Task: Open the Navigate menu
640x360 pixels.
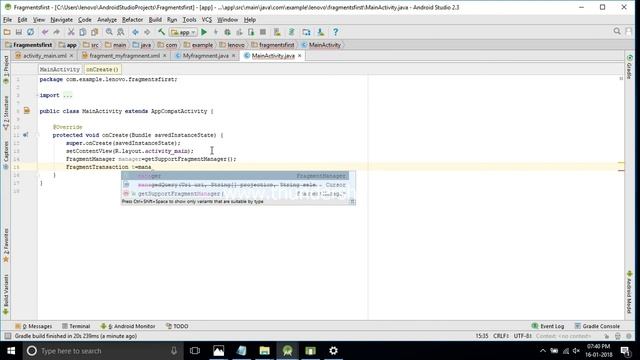Action: coord(61,20)
